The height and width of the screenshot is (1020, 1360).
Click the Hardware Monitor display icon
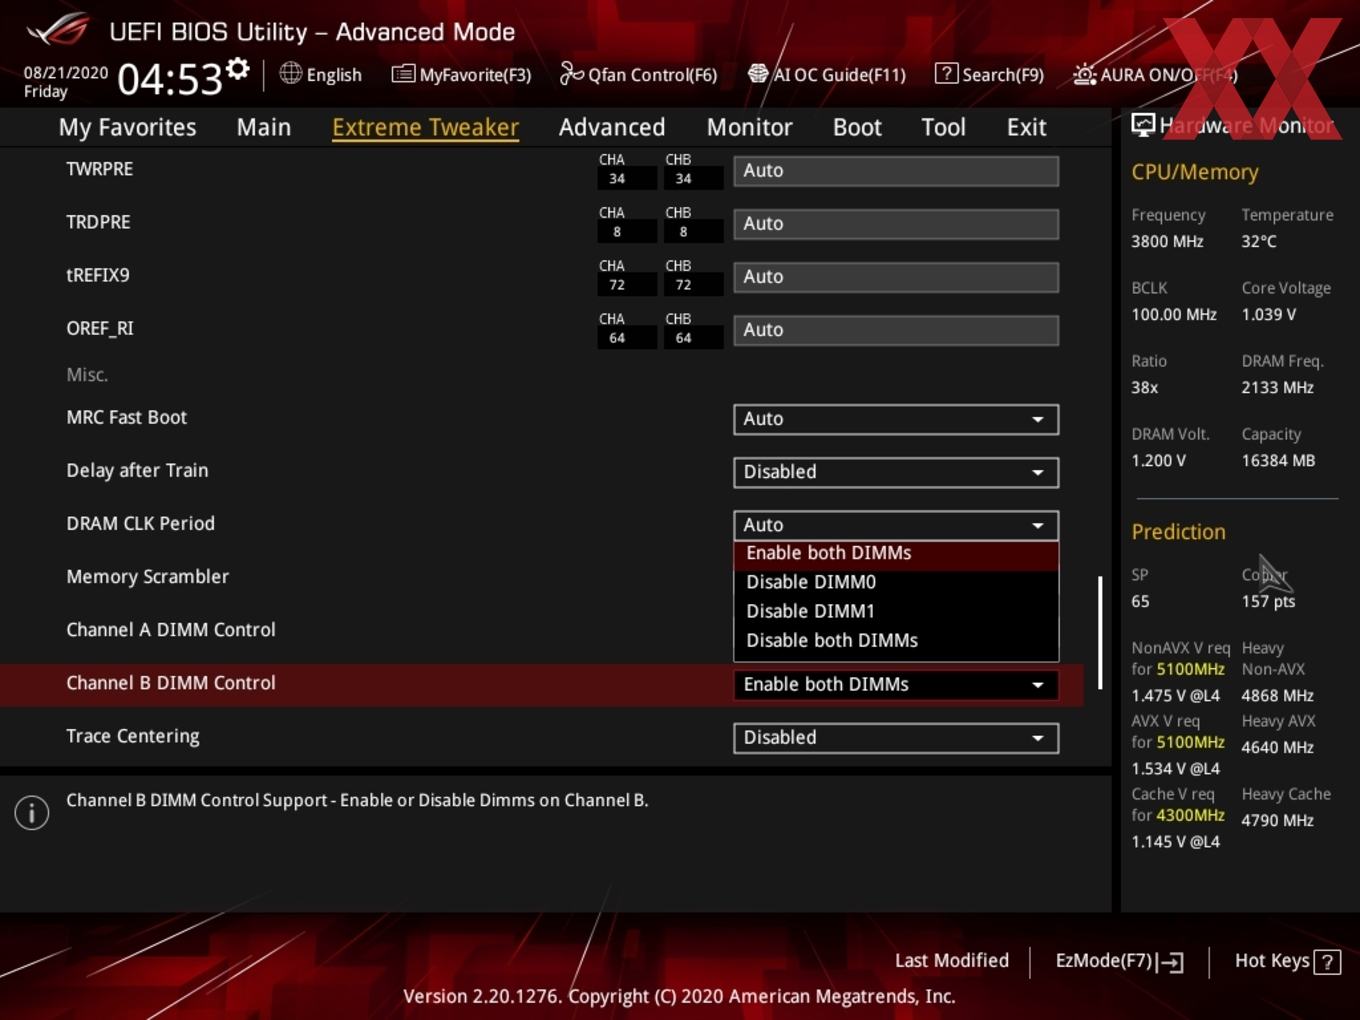(x=1143, y=125)
